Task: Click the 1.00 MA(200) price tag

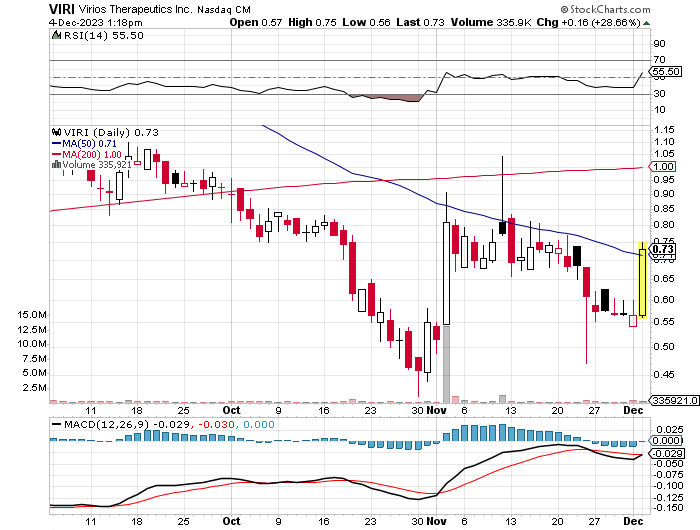Action: click(x=663, y=167)
